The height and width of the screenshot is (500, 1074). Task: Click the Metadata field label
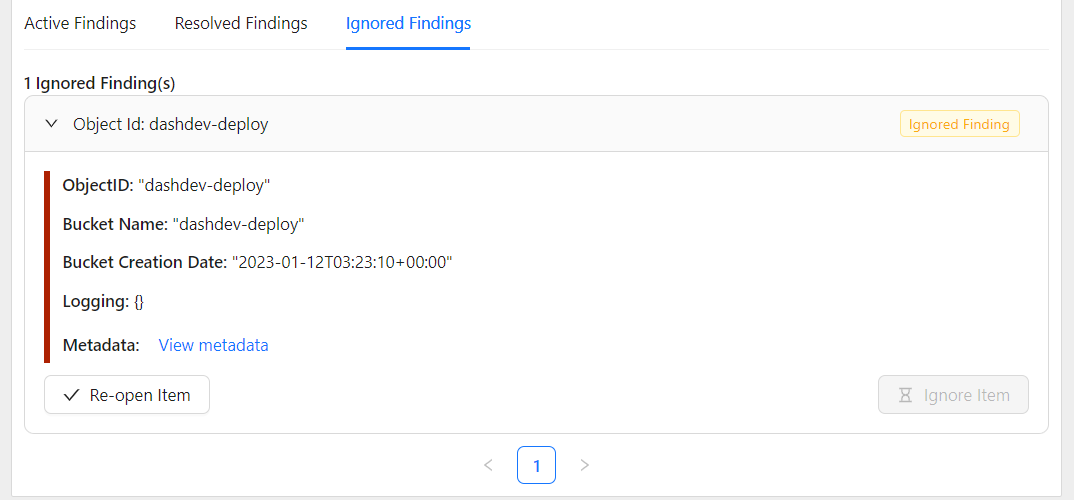[101, 345]
